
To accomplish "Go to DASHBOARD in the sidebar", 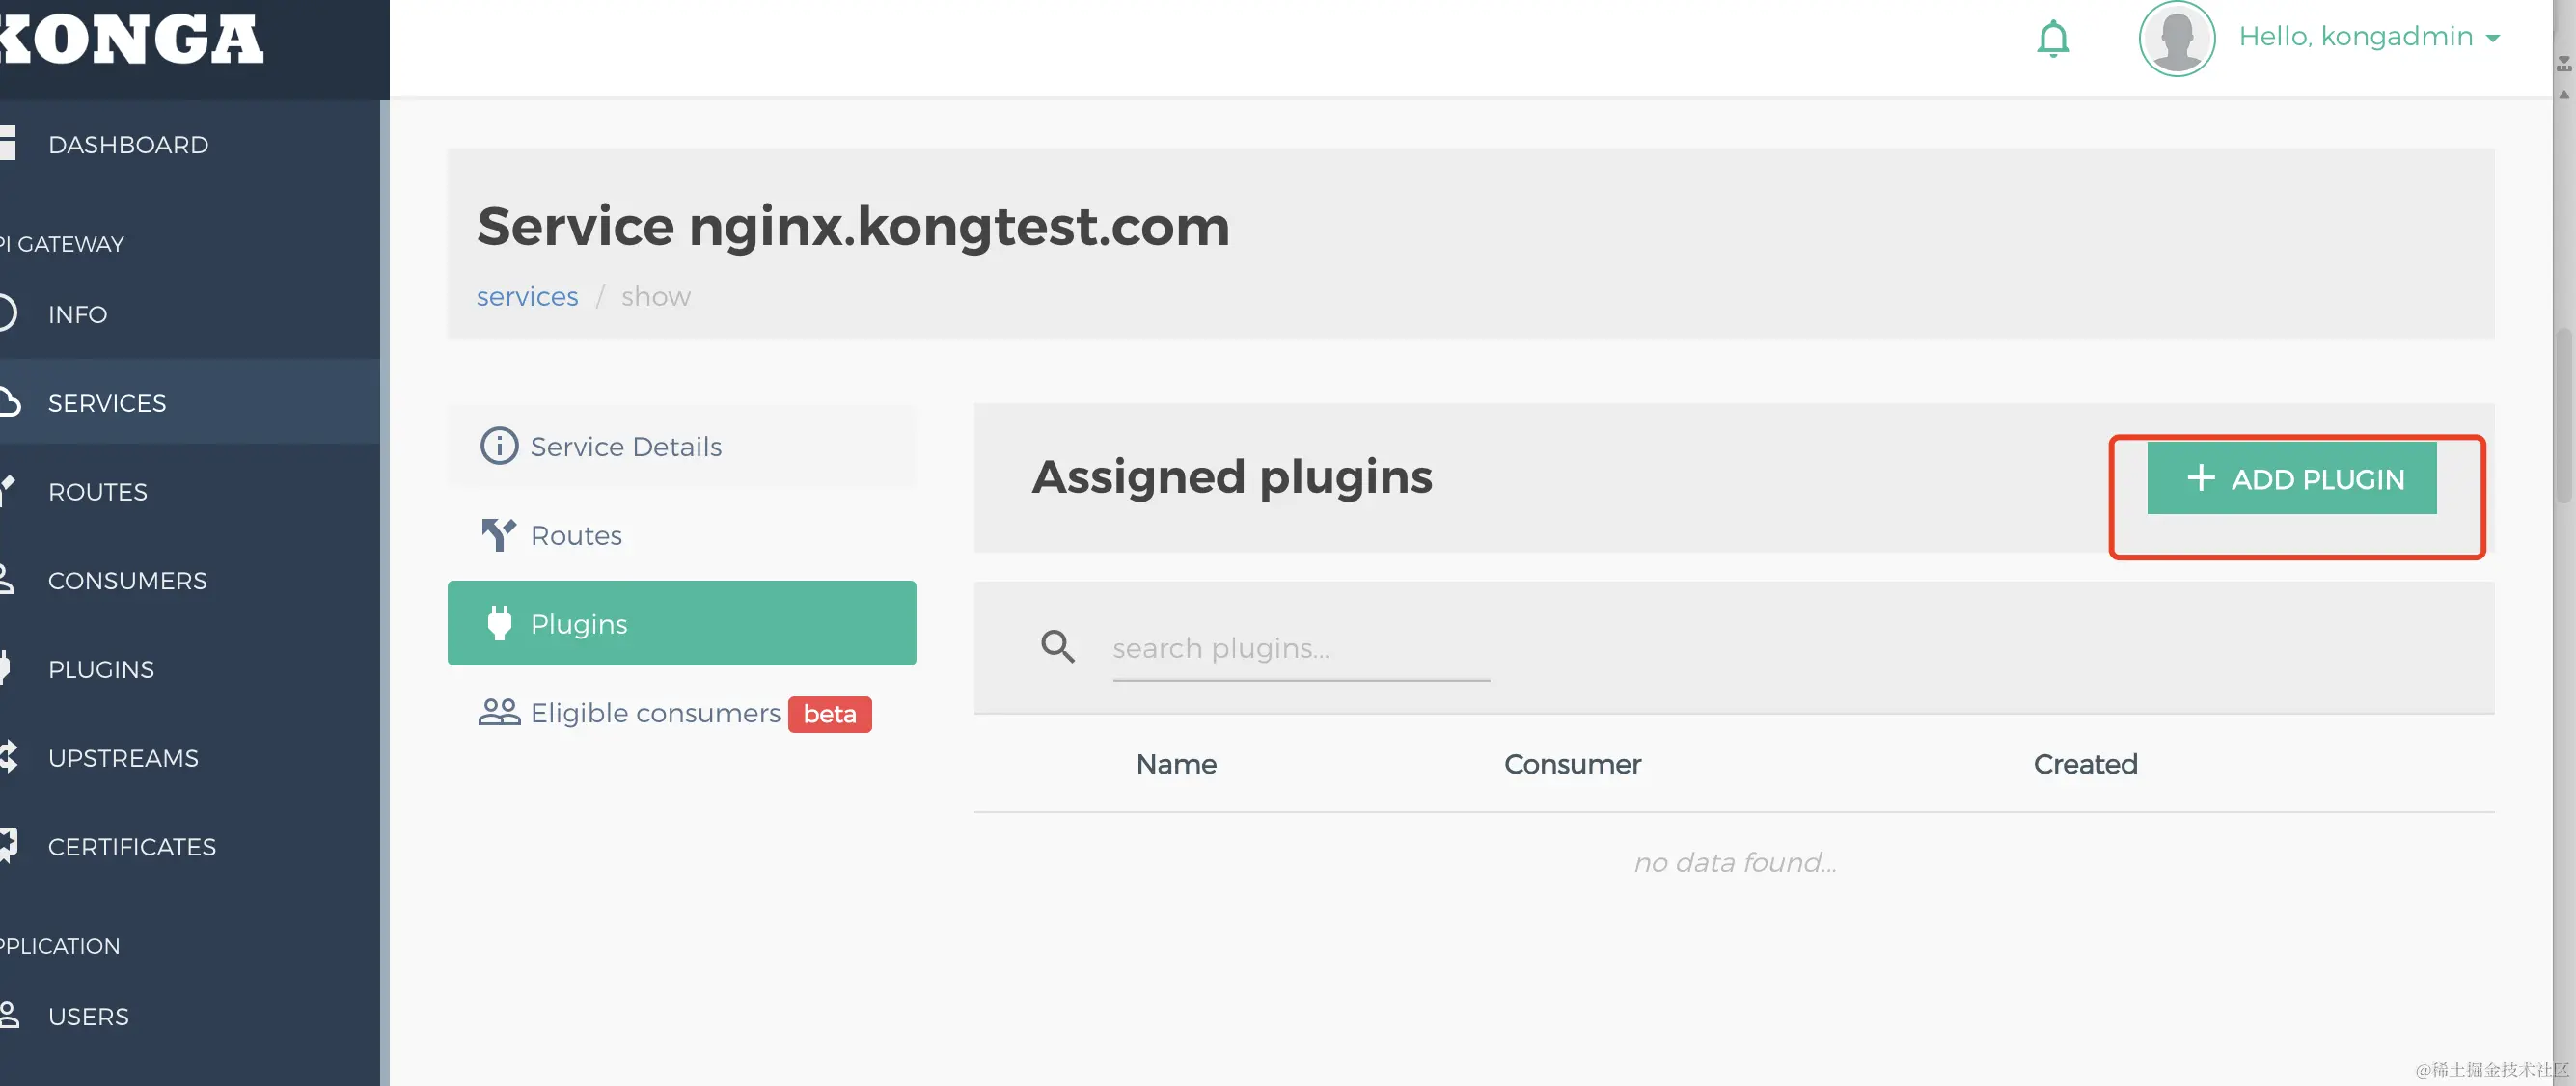I will (128, 145).
